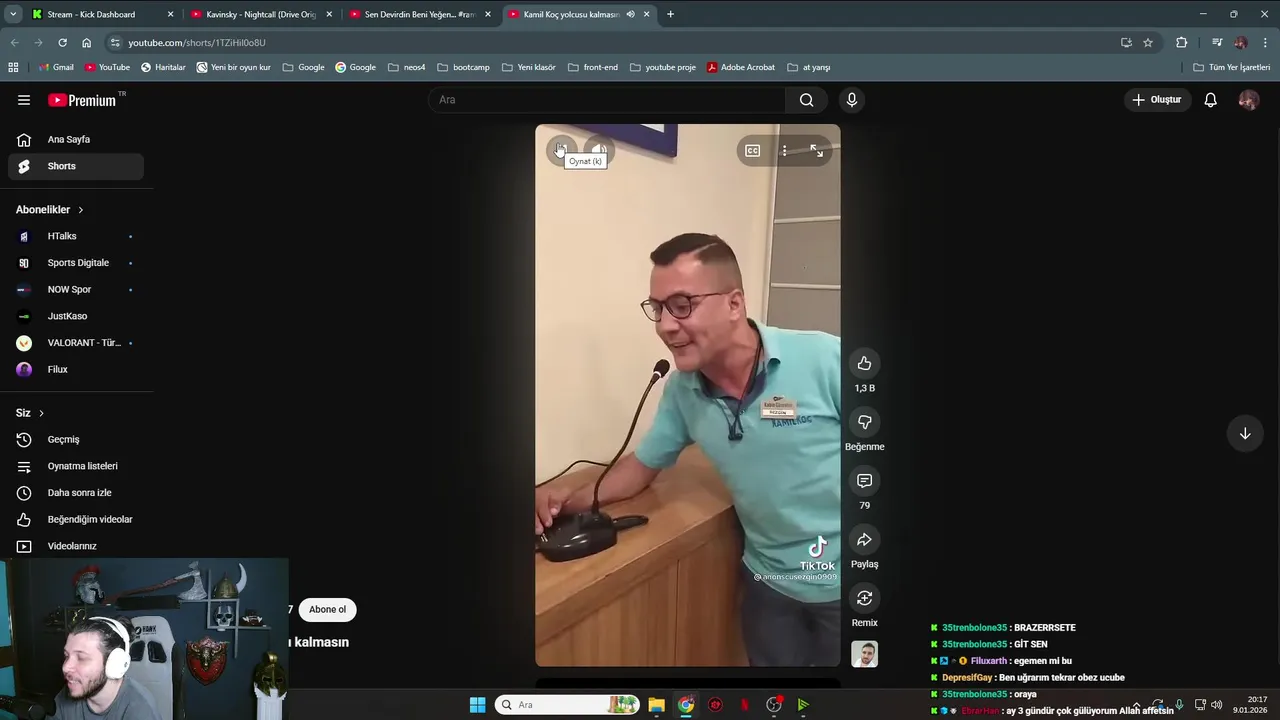Toggle the Short's volume mute button
The width and height of the screenshot is (1280, 720).
point(598,150)
